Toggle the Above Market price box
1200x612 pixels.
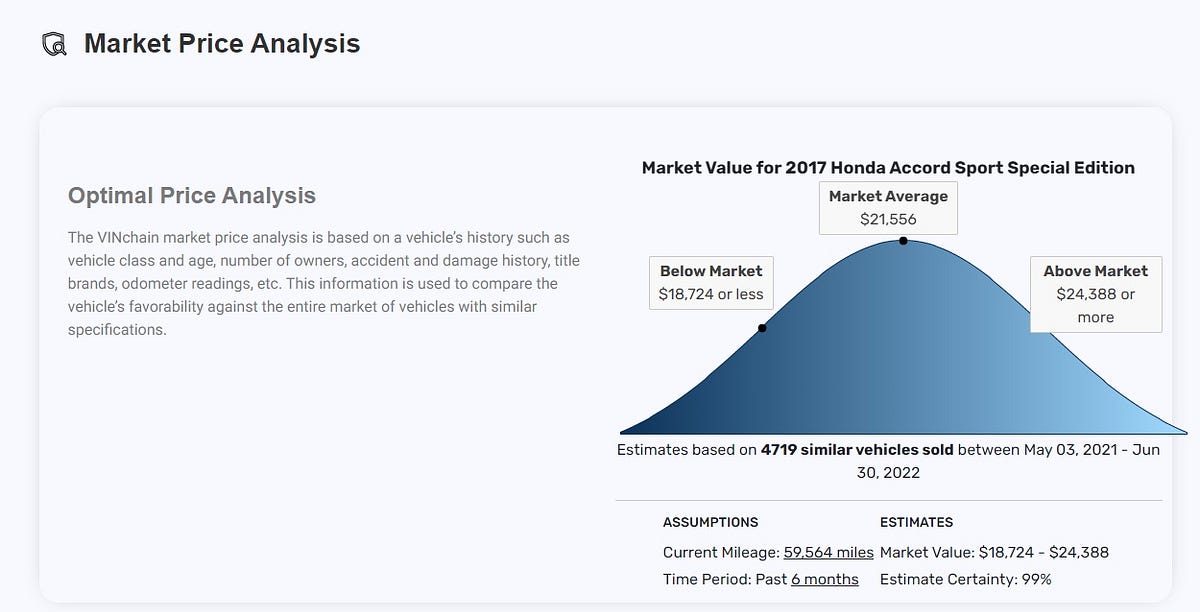pos(1096,293)
